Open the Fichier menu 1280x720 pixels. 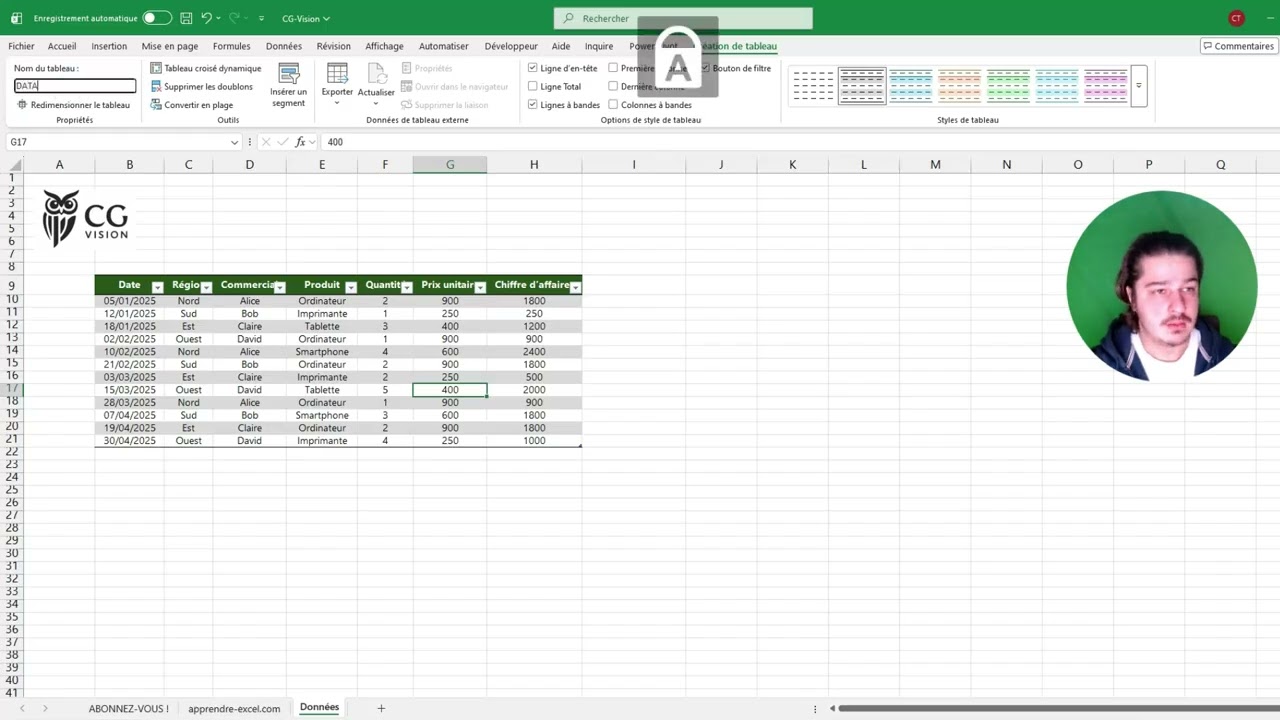pyautogui.click(x=21, y=46)
